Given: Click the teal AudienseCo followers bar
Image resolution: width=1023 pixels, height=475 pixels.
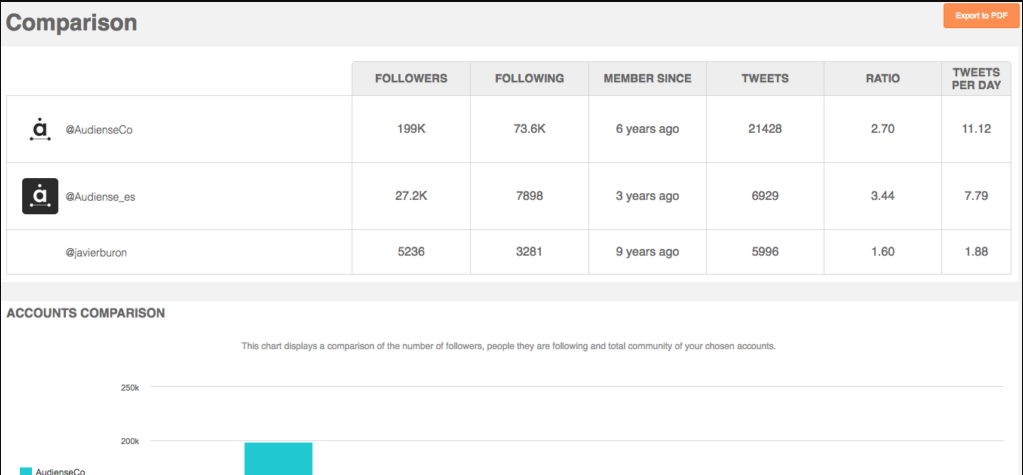Looking at the screenshot, I should 279,459.
